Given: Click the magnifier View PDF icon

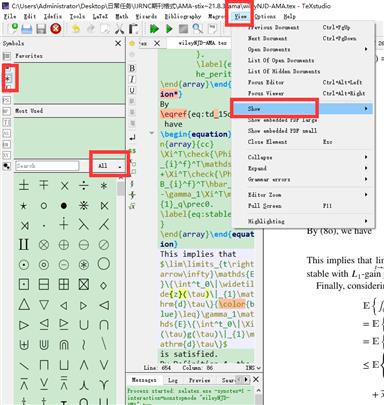Looking at the screenshot, I should 198,29.
